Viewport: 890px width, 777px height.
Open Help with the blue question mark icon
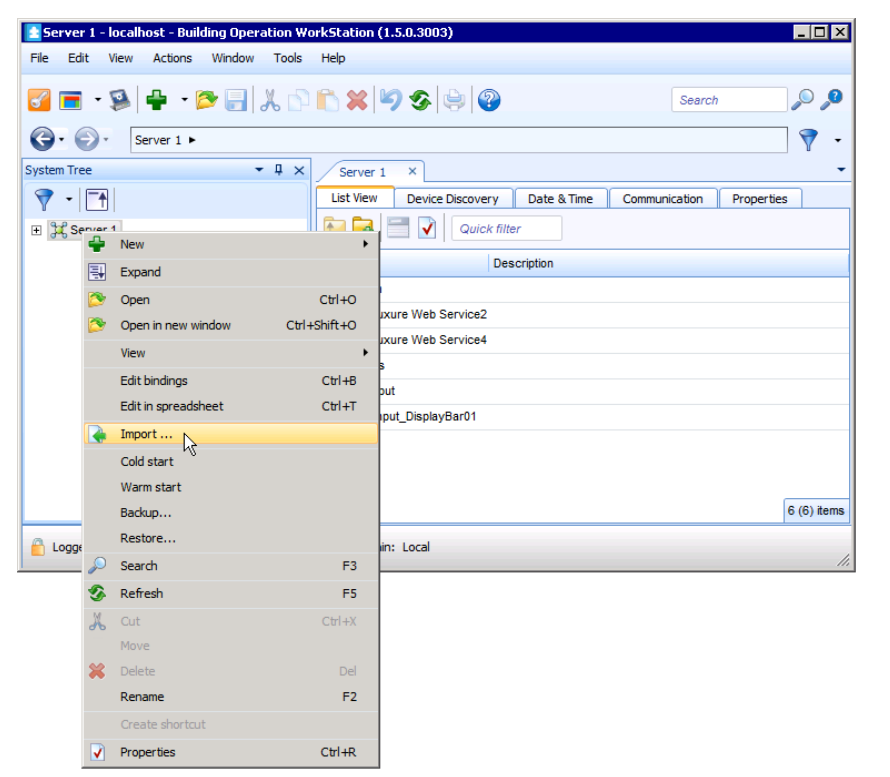pos(489,100)
